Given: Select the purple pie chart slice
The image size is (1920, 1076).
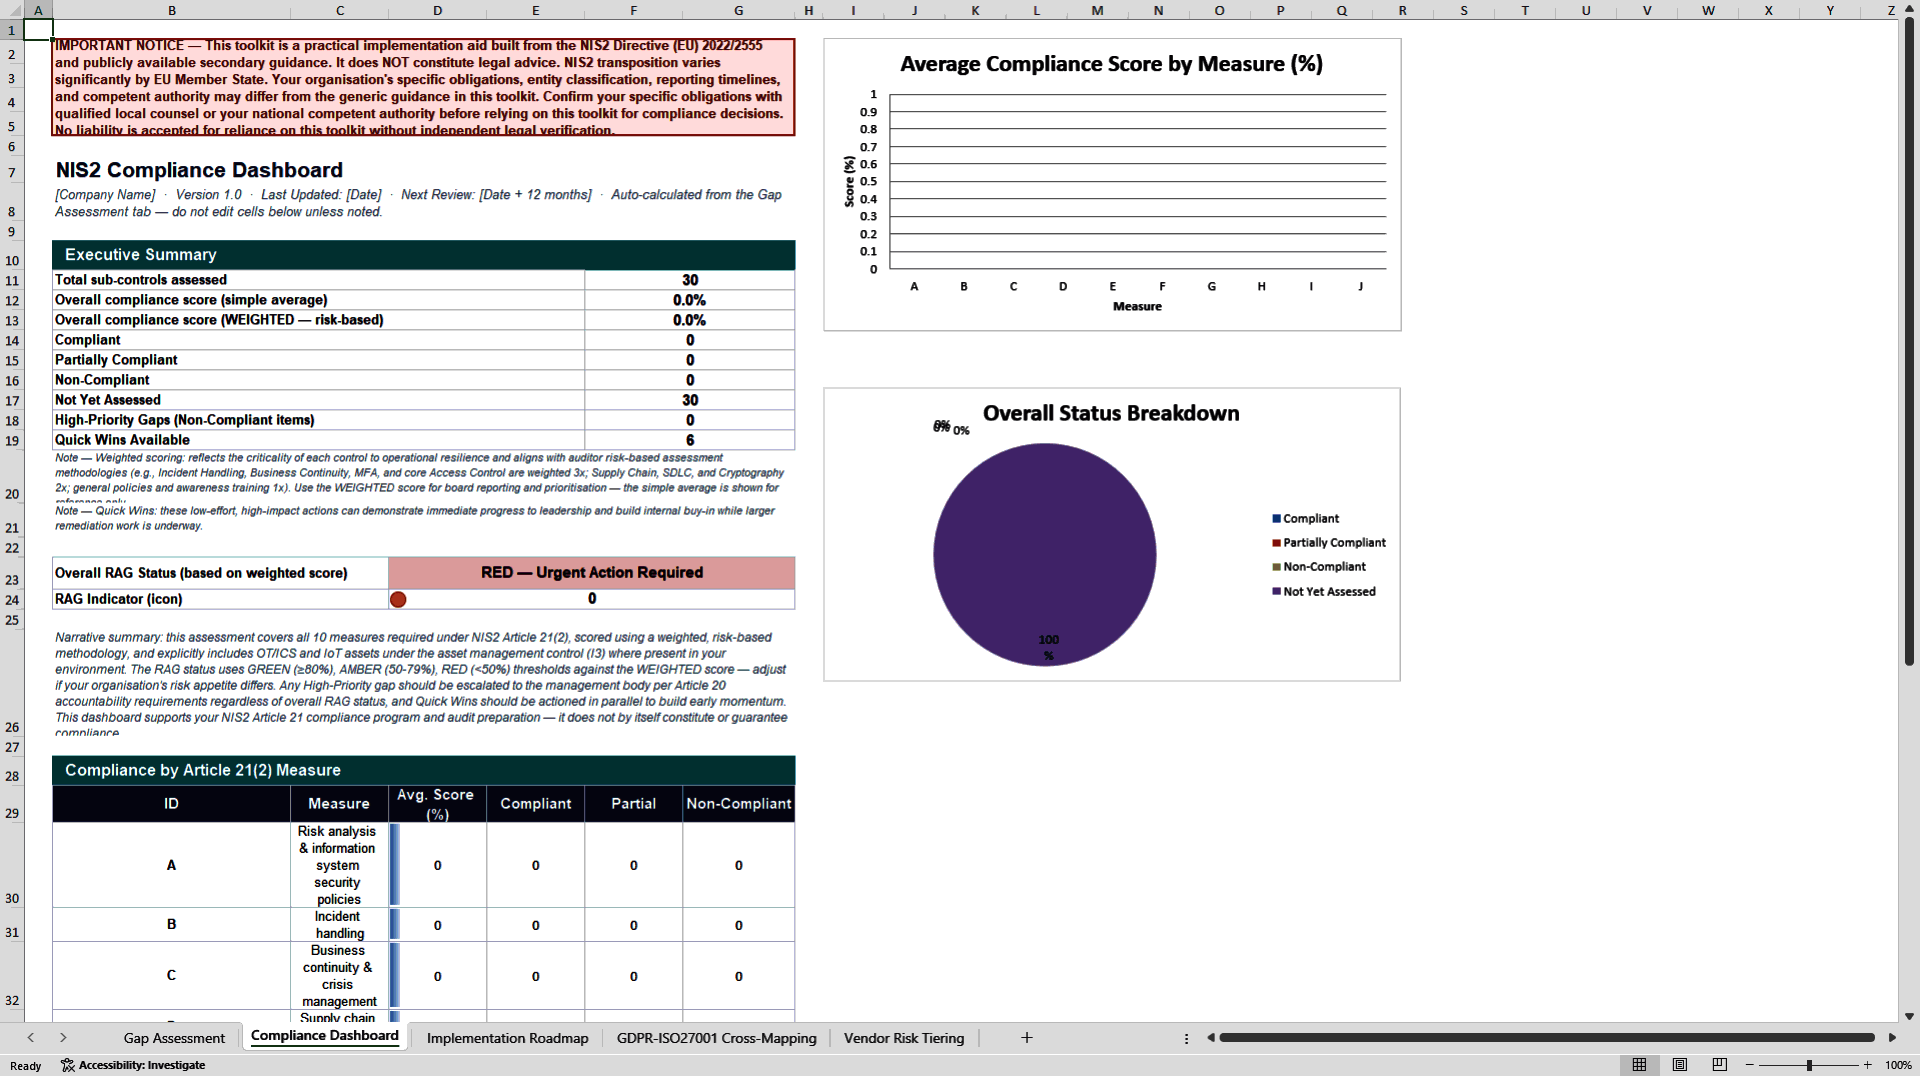Looking at the screenshot, I should coord(1044,555).
